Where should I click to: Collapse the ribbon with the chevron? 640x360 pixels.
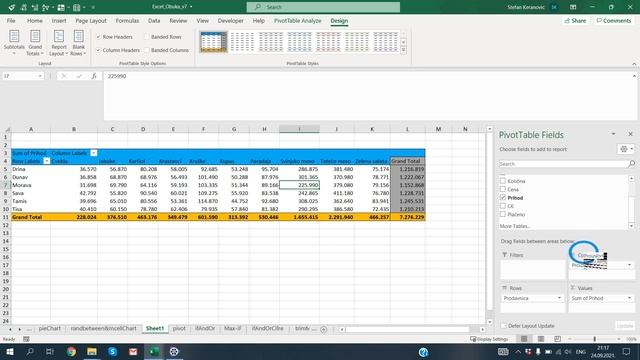pyautogui.click(x=634, y=64)
